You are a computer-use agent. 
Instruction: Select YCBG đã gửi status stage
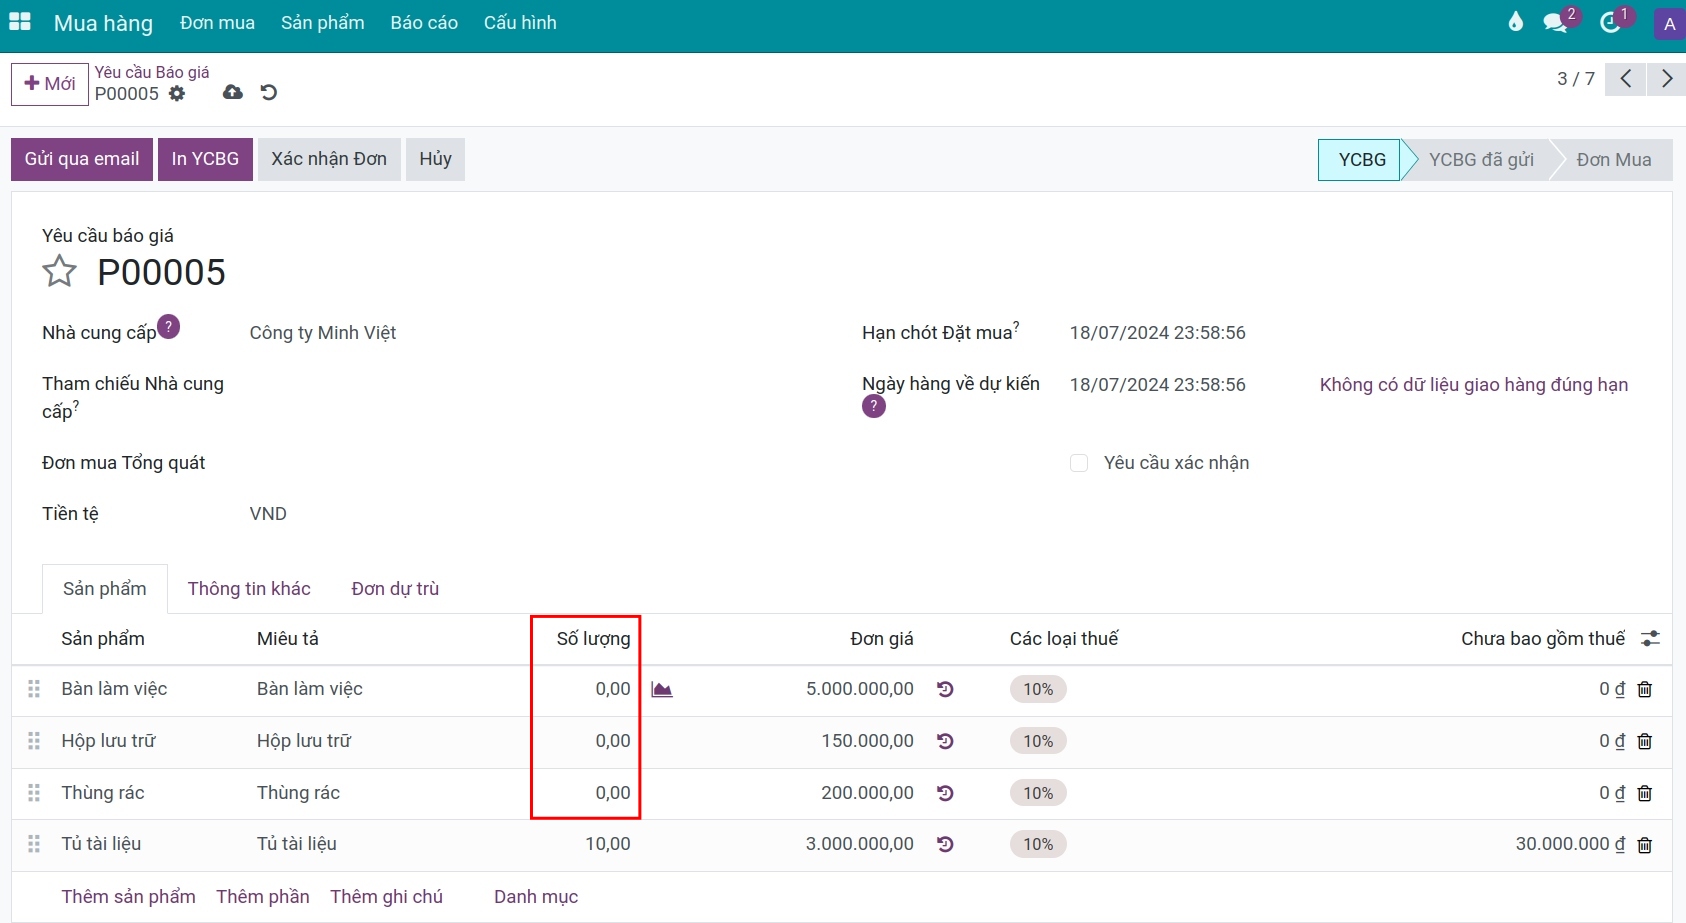[x=1481, y=160]
